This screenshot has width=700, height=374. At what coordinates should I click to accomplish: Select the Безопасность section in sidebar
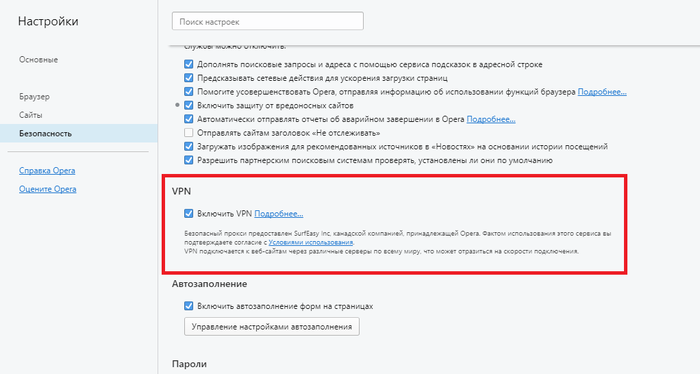coord(79,133)
